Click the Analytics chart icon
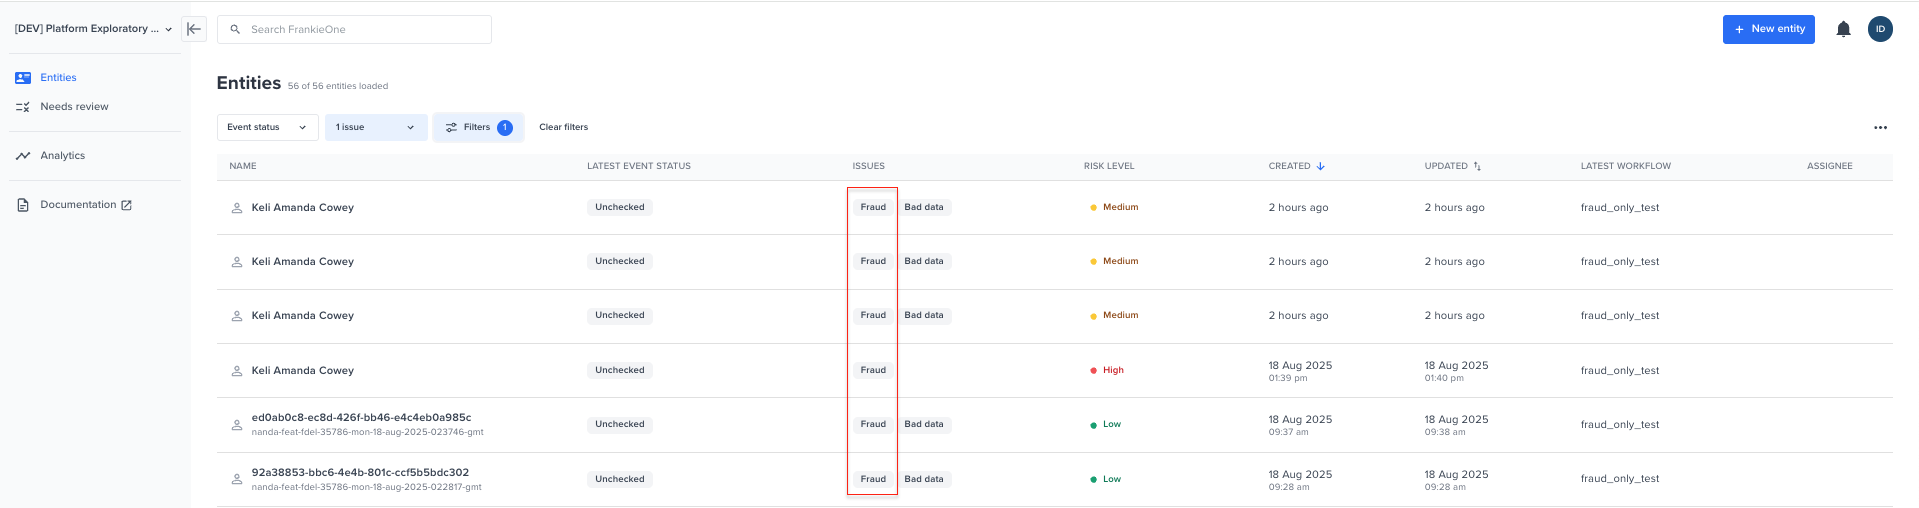The width and height of the screenshot is (1919, 508). [23, 156]
